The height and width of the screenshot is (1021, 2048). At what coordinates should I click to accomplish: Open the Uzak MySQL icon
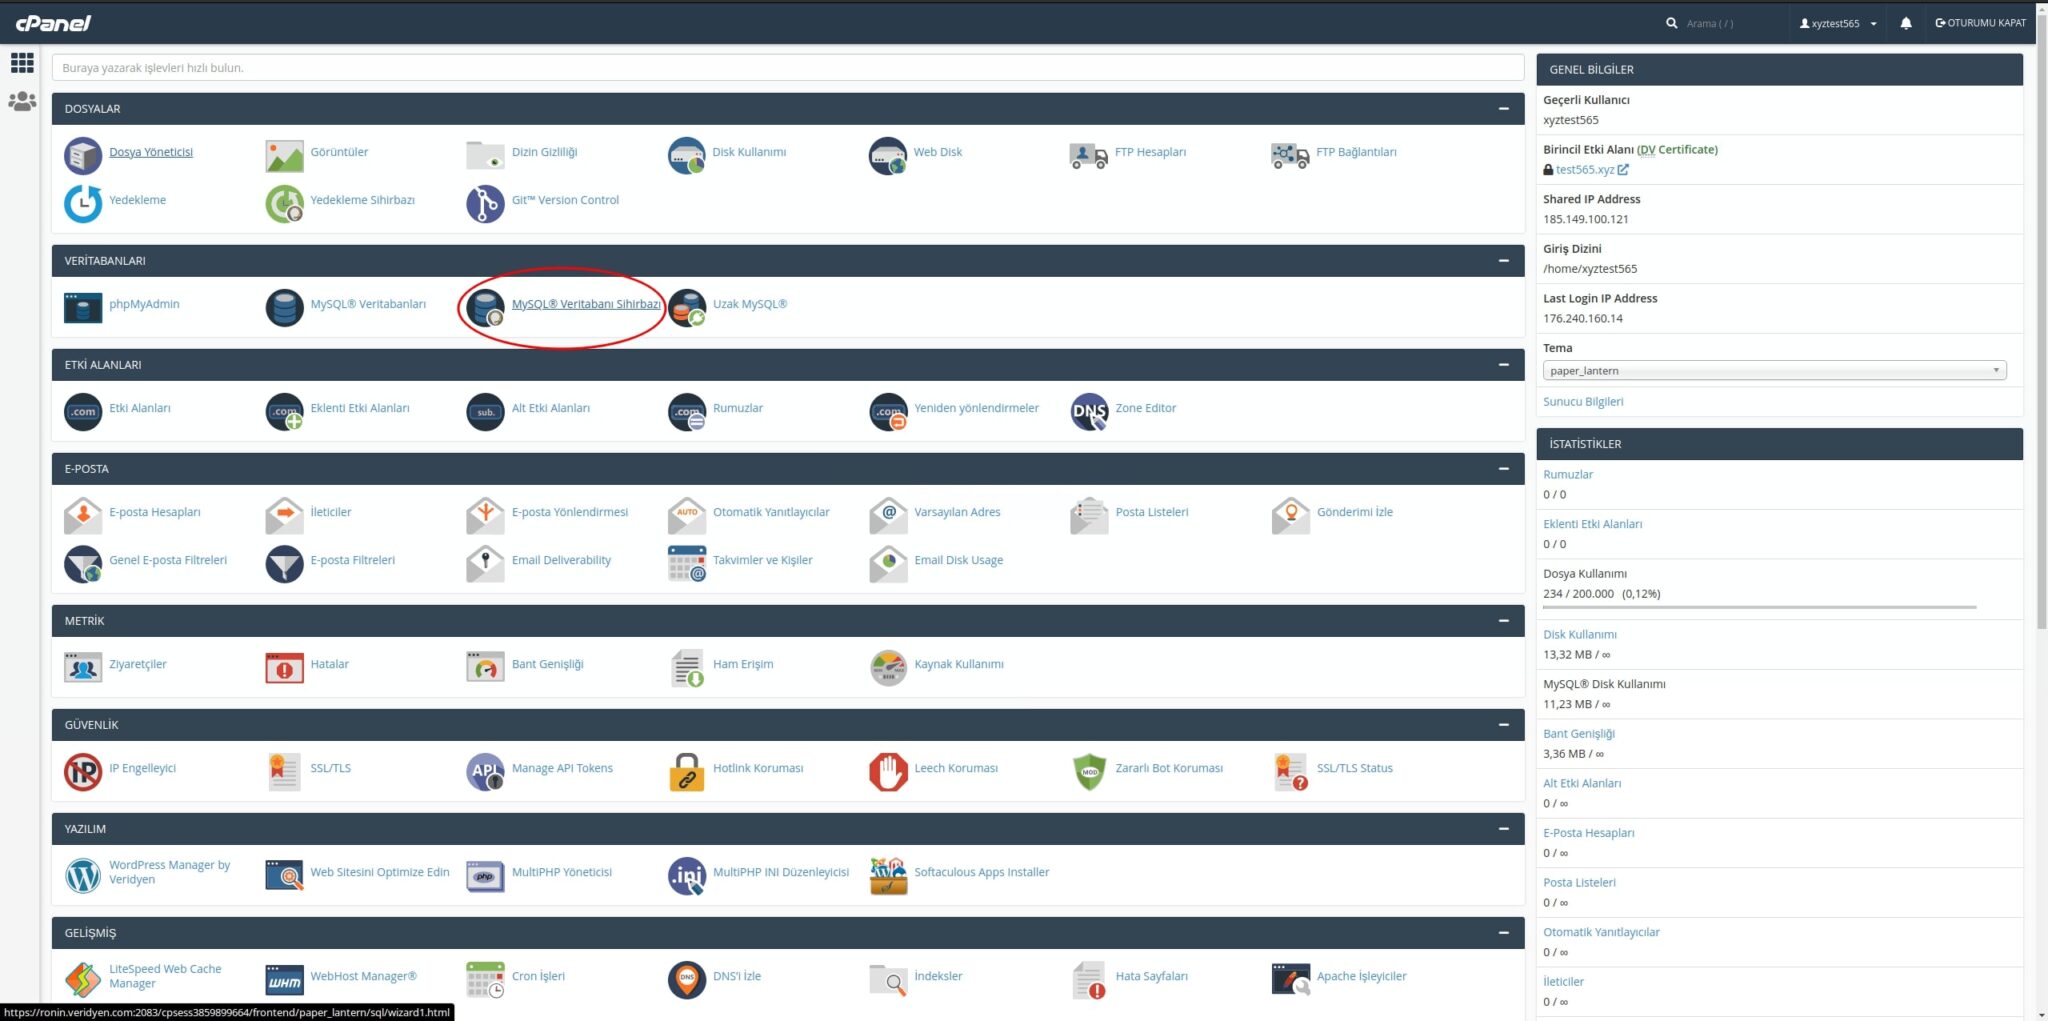tap(687, 308)
